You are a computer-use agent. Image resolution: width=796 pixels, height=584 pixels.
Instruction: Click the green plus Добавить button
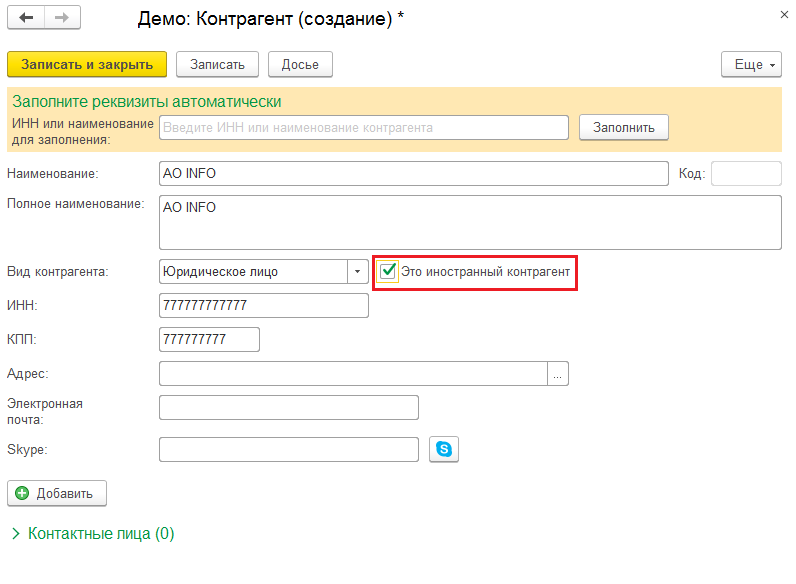coord(57,493)
